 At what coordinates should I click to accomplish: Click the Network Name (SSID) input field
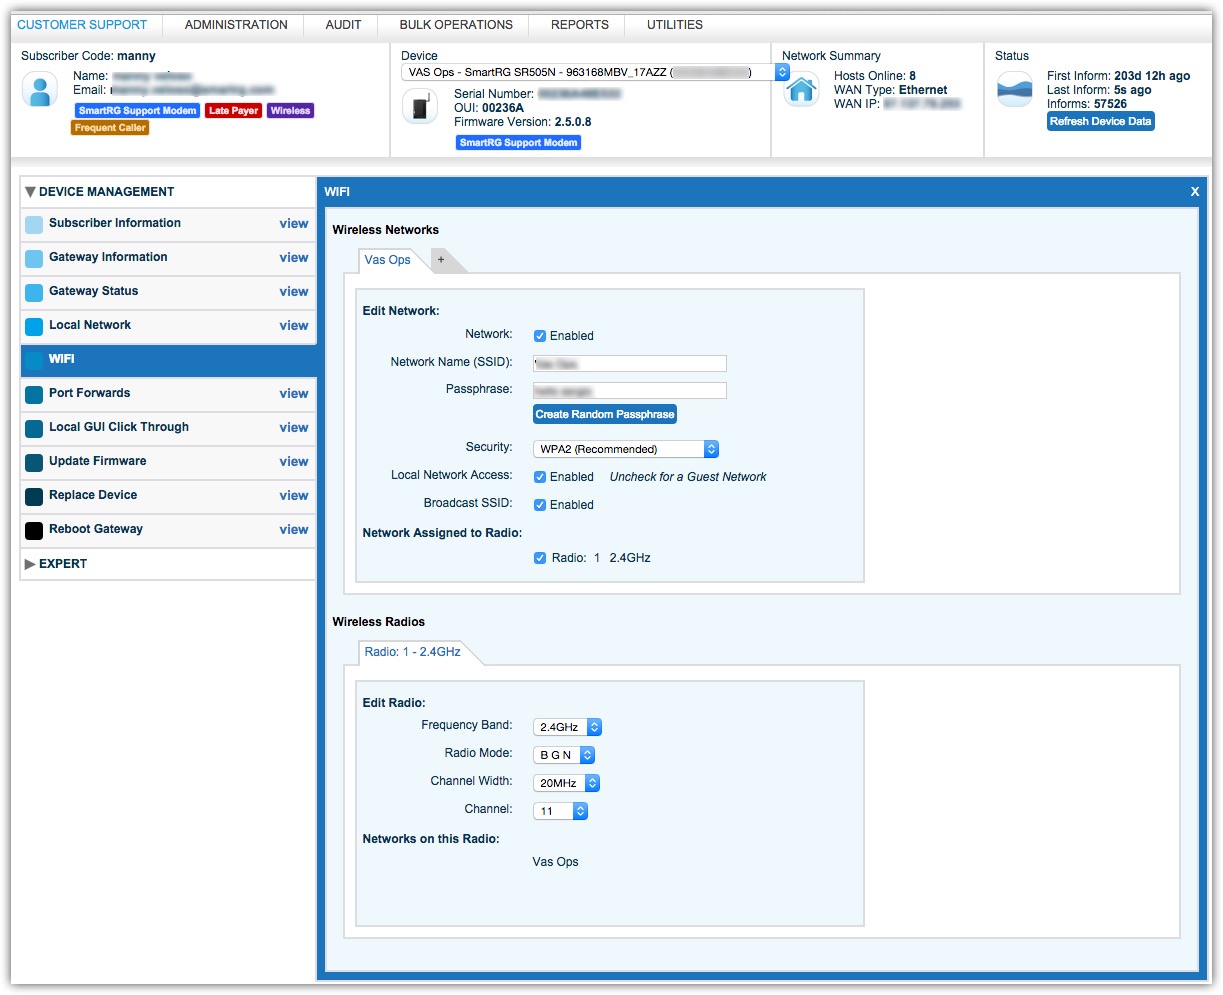pos(629,364)
